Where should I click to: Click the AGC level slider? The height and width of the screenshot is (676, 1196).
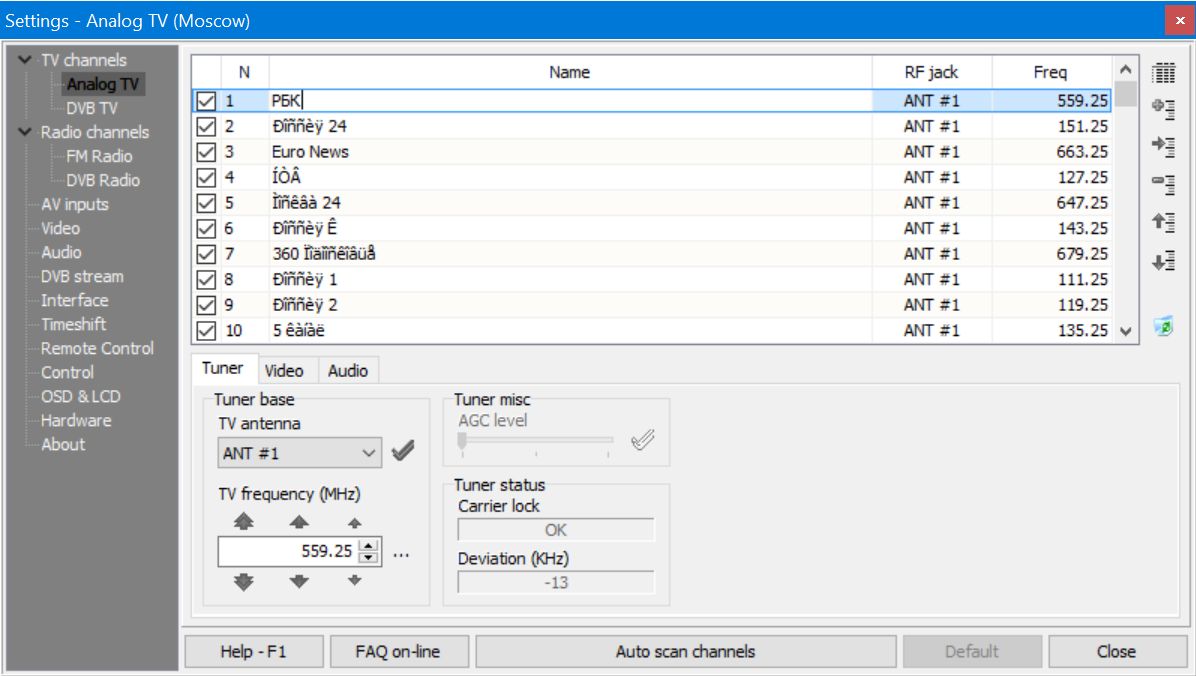tap(535, 440)
